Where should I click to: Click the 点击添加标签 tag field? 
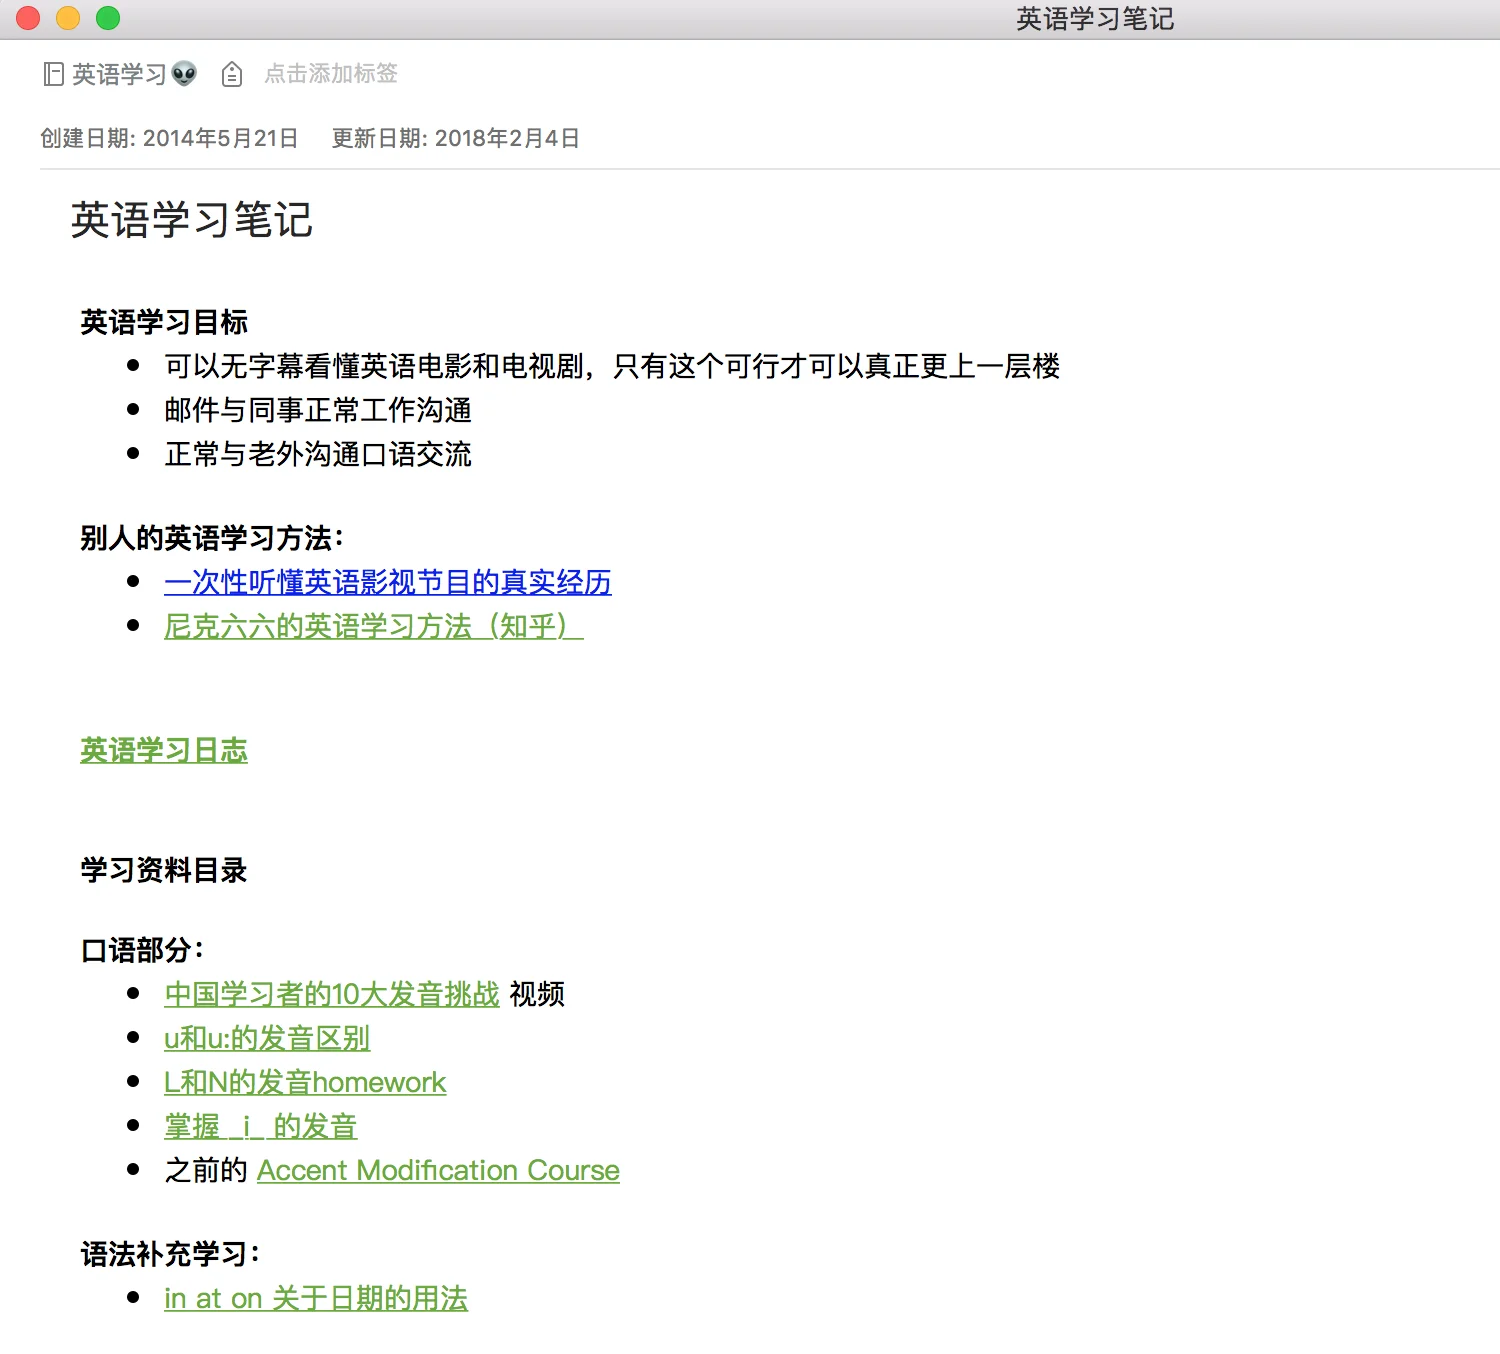[x=331, y=74]
